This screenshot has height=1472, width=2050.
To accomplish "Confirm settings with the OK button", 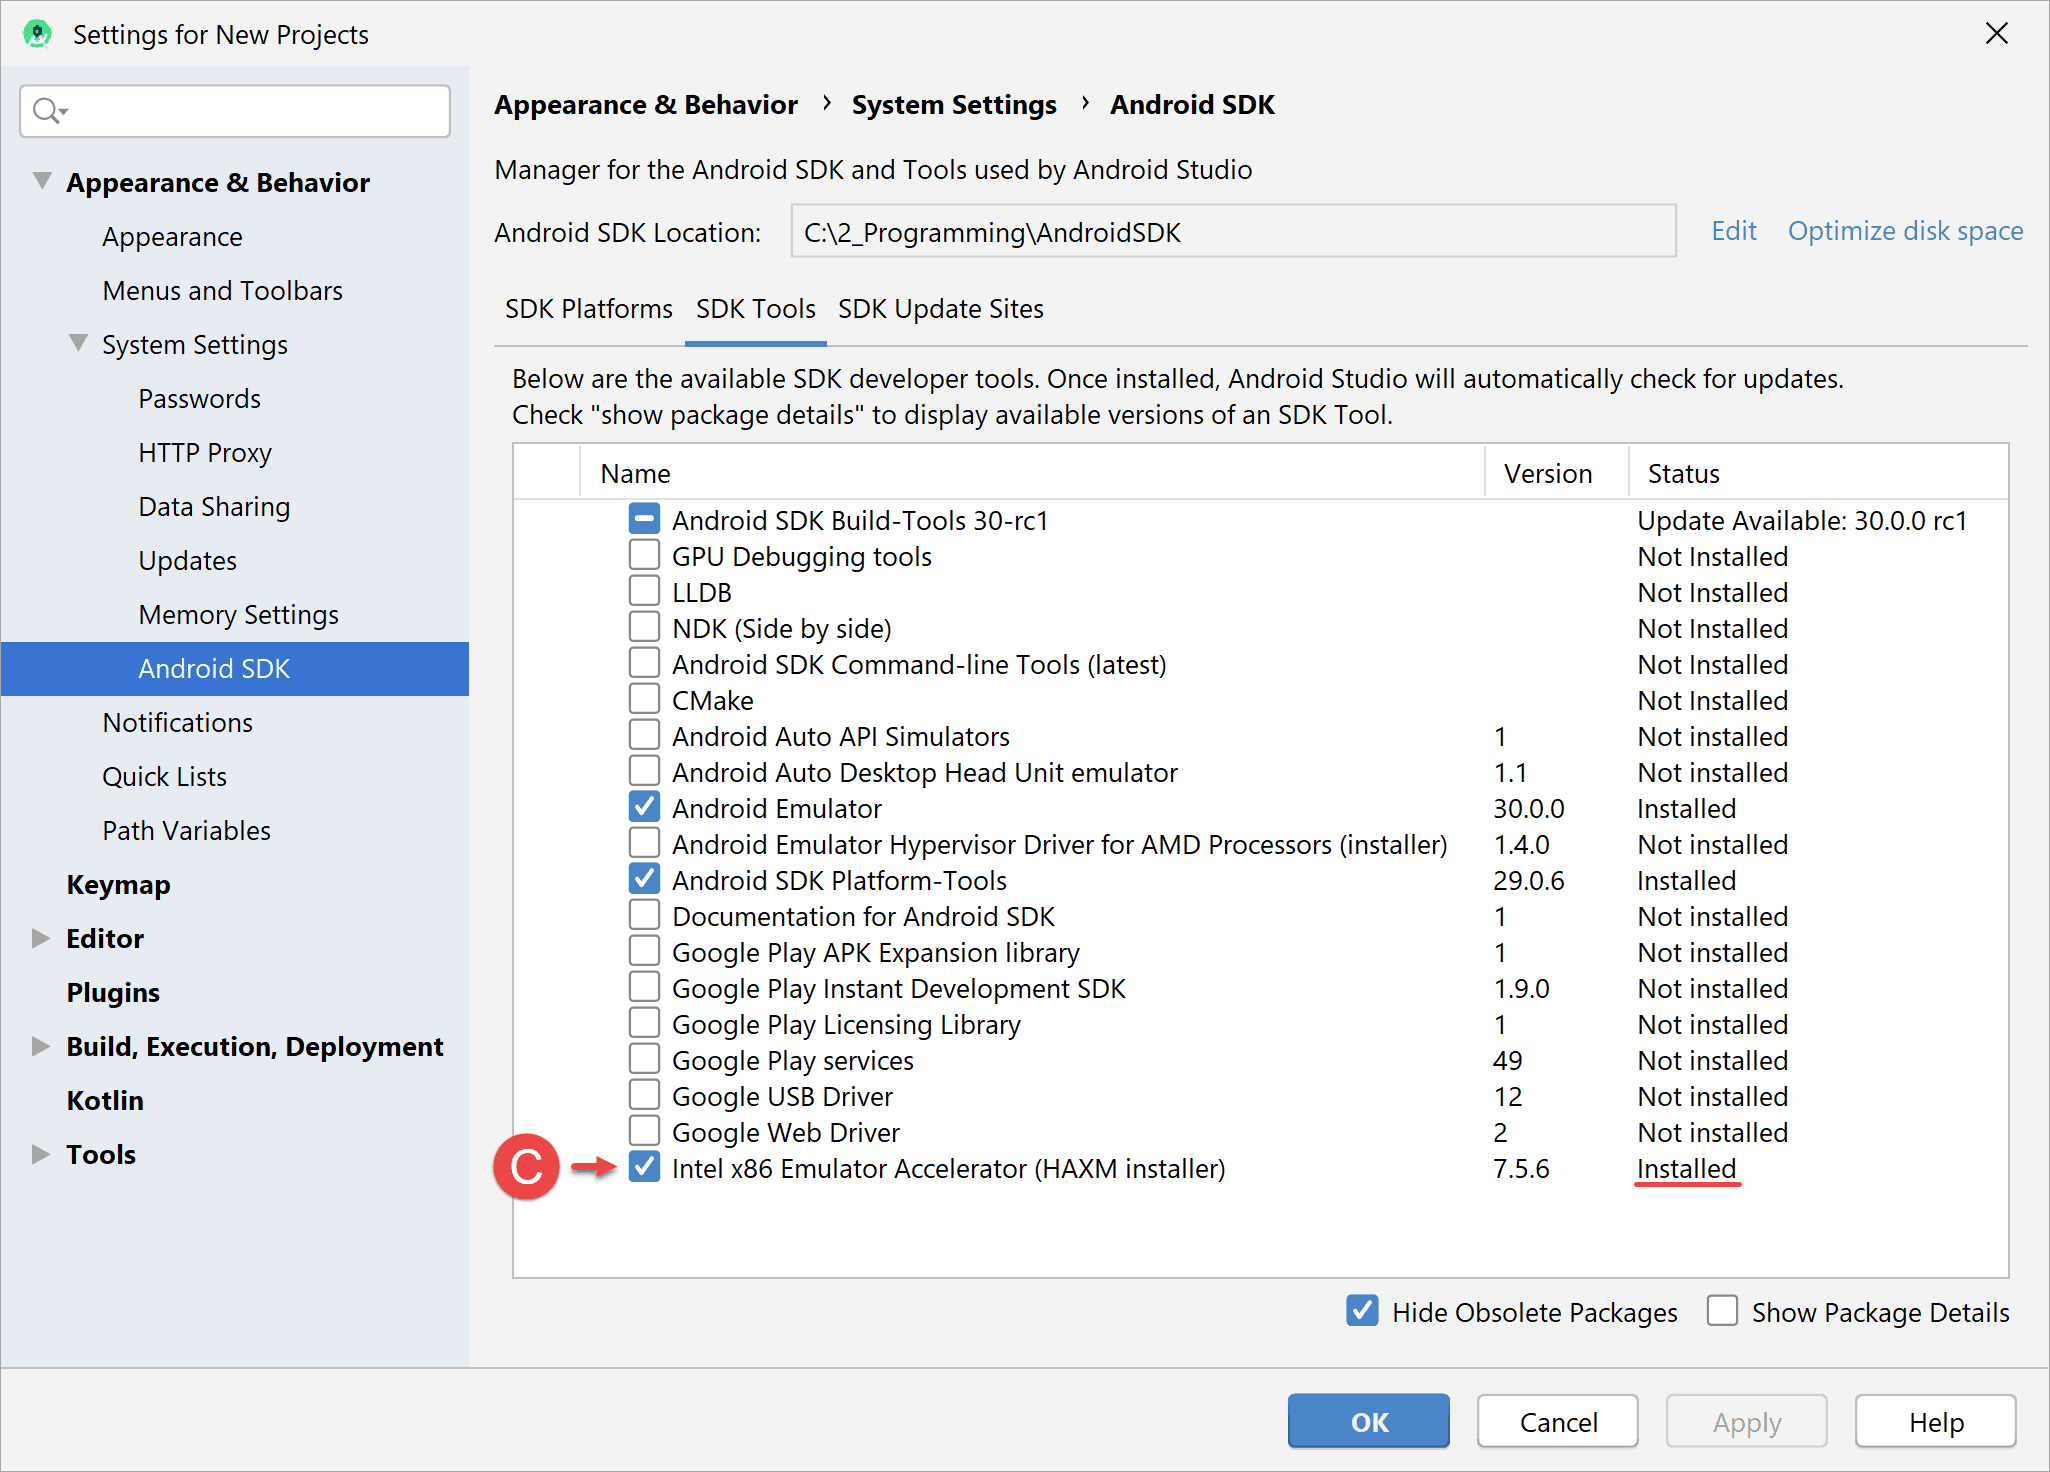I will tap(1369, 1422).
